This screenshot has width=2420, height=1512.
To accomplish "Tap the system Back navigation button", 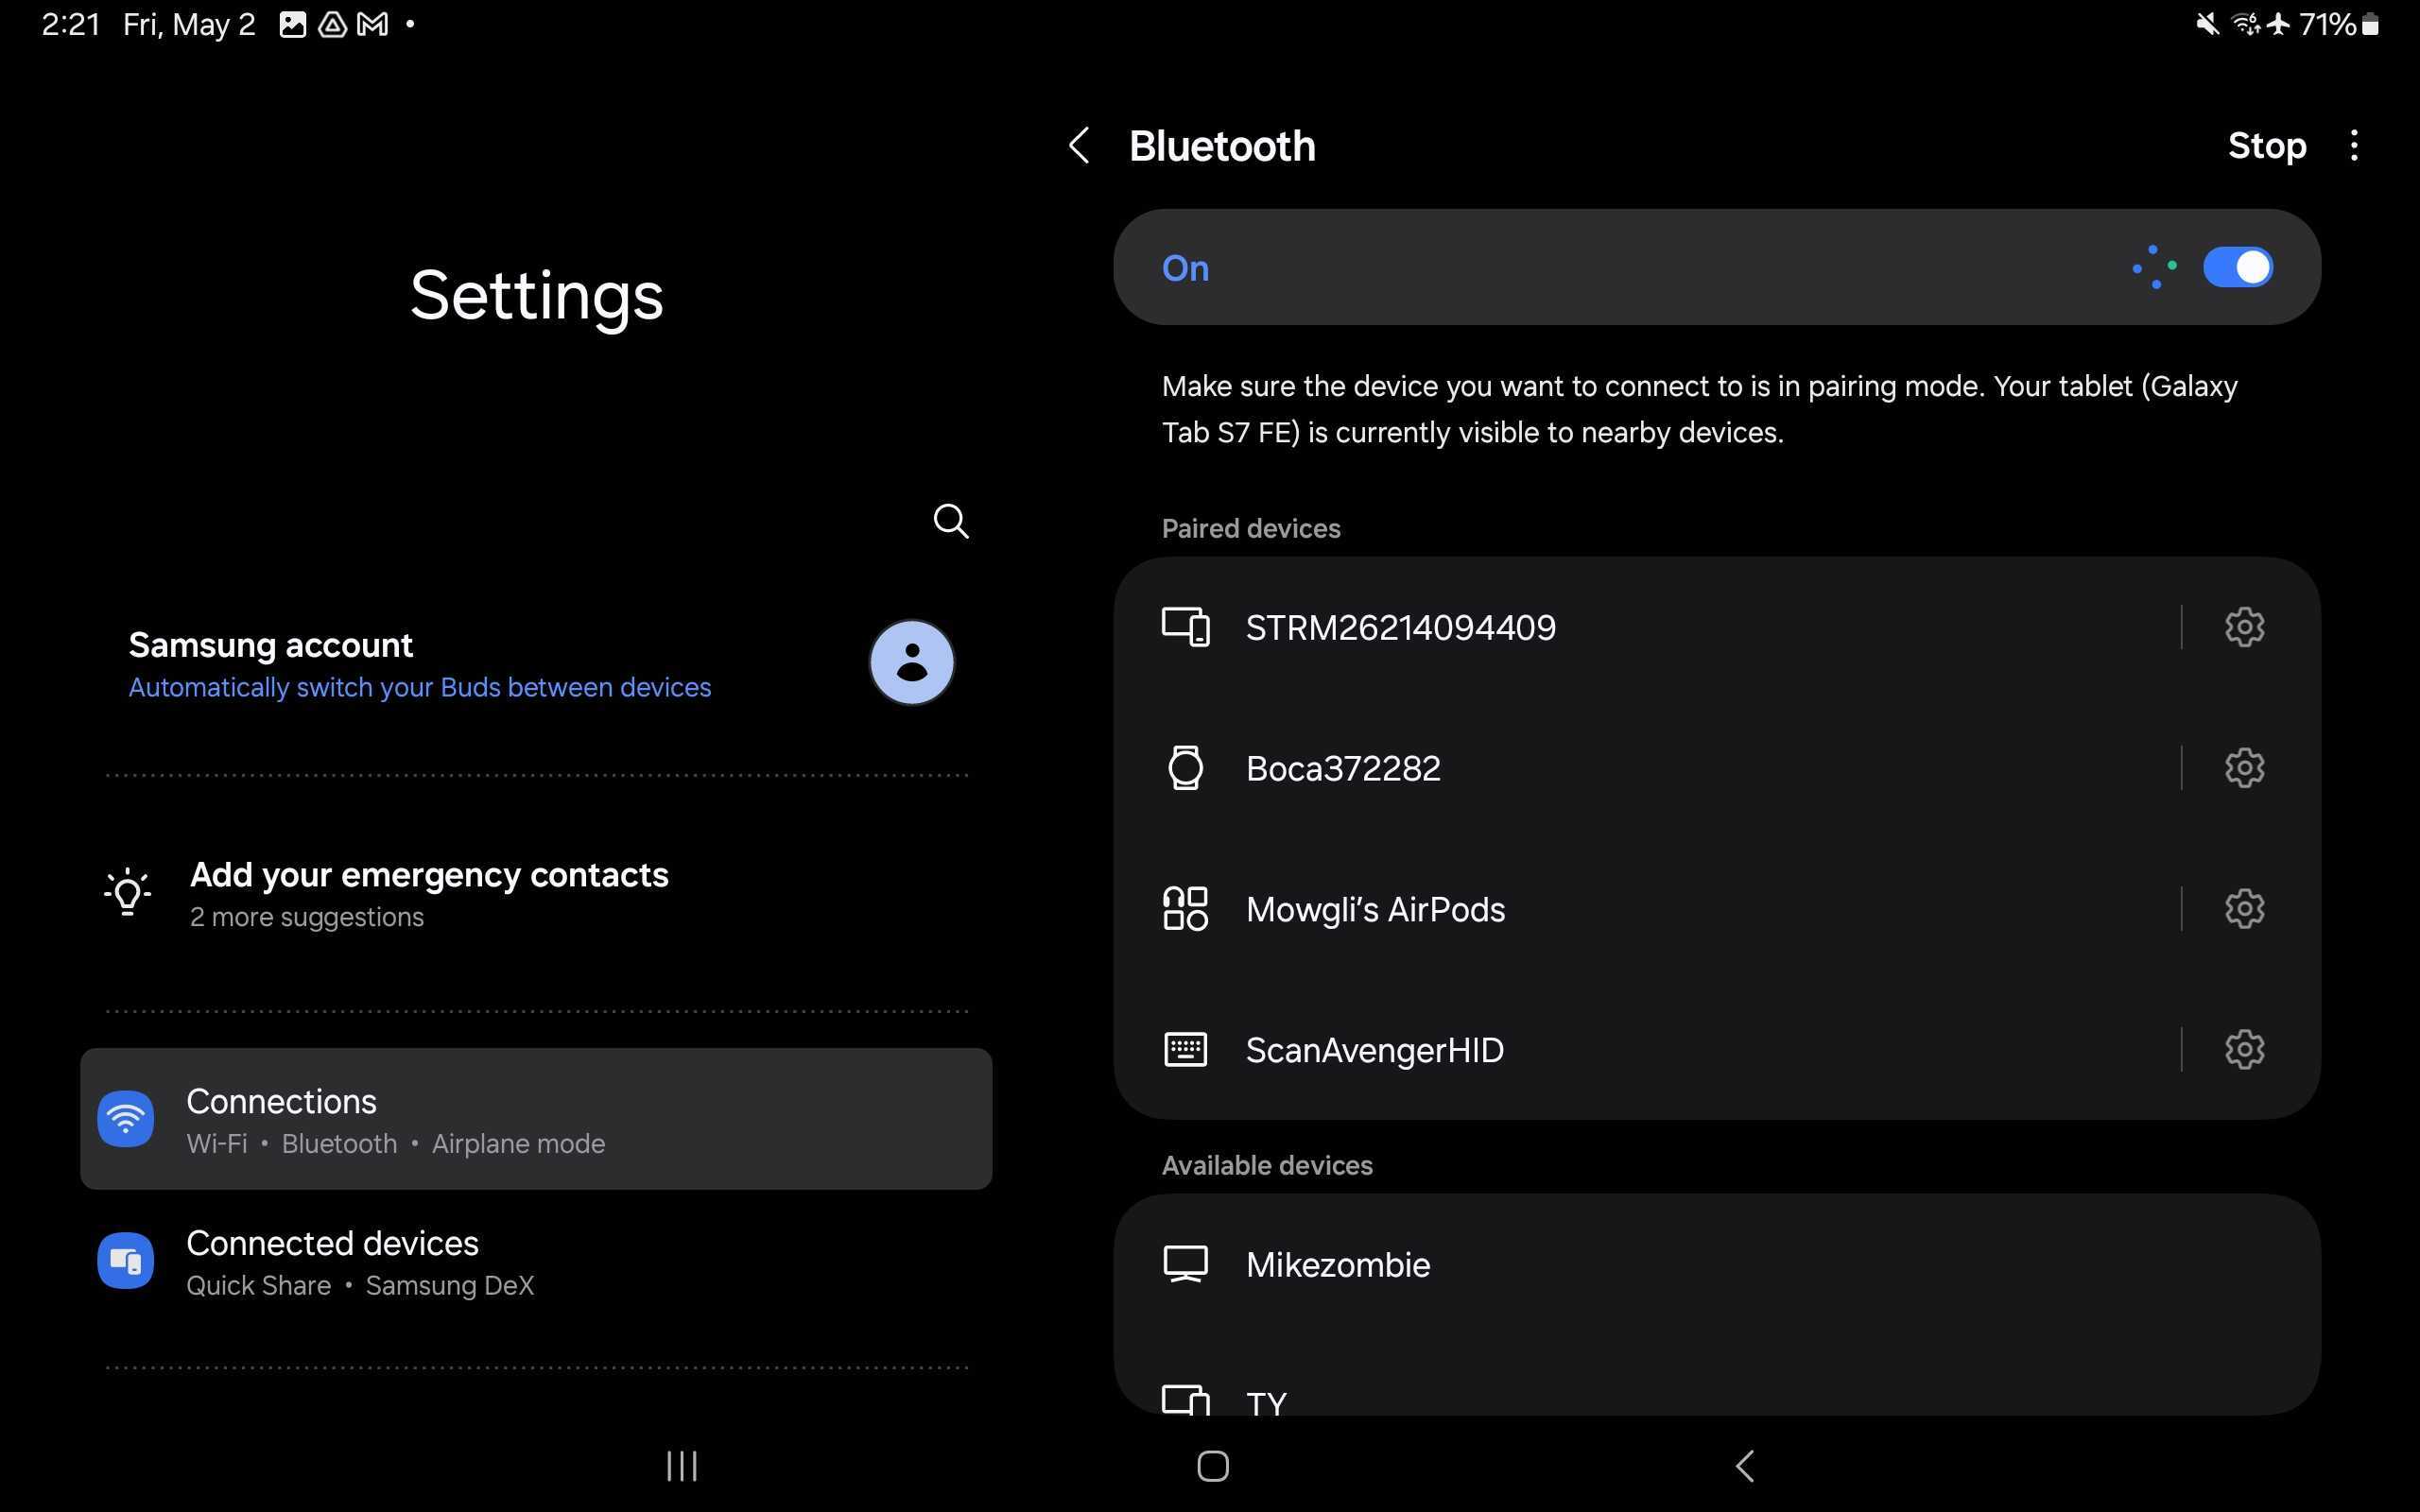I will coord(1744,1466).
